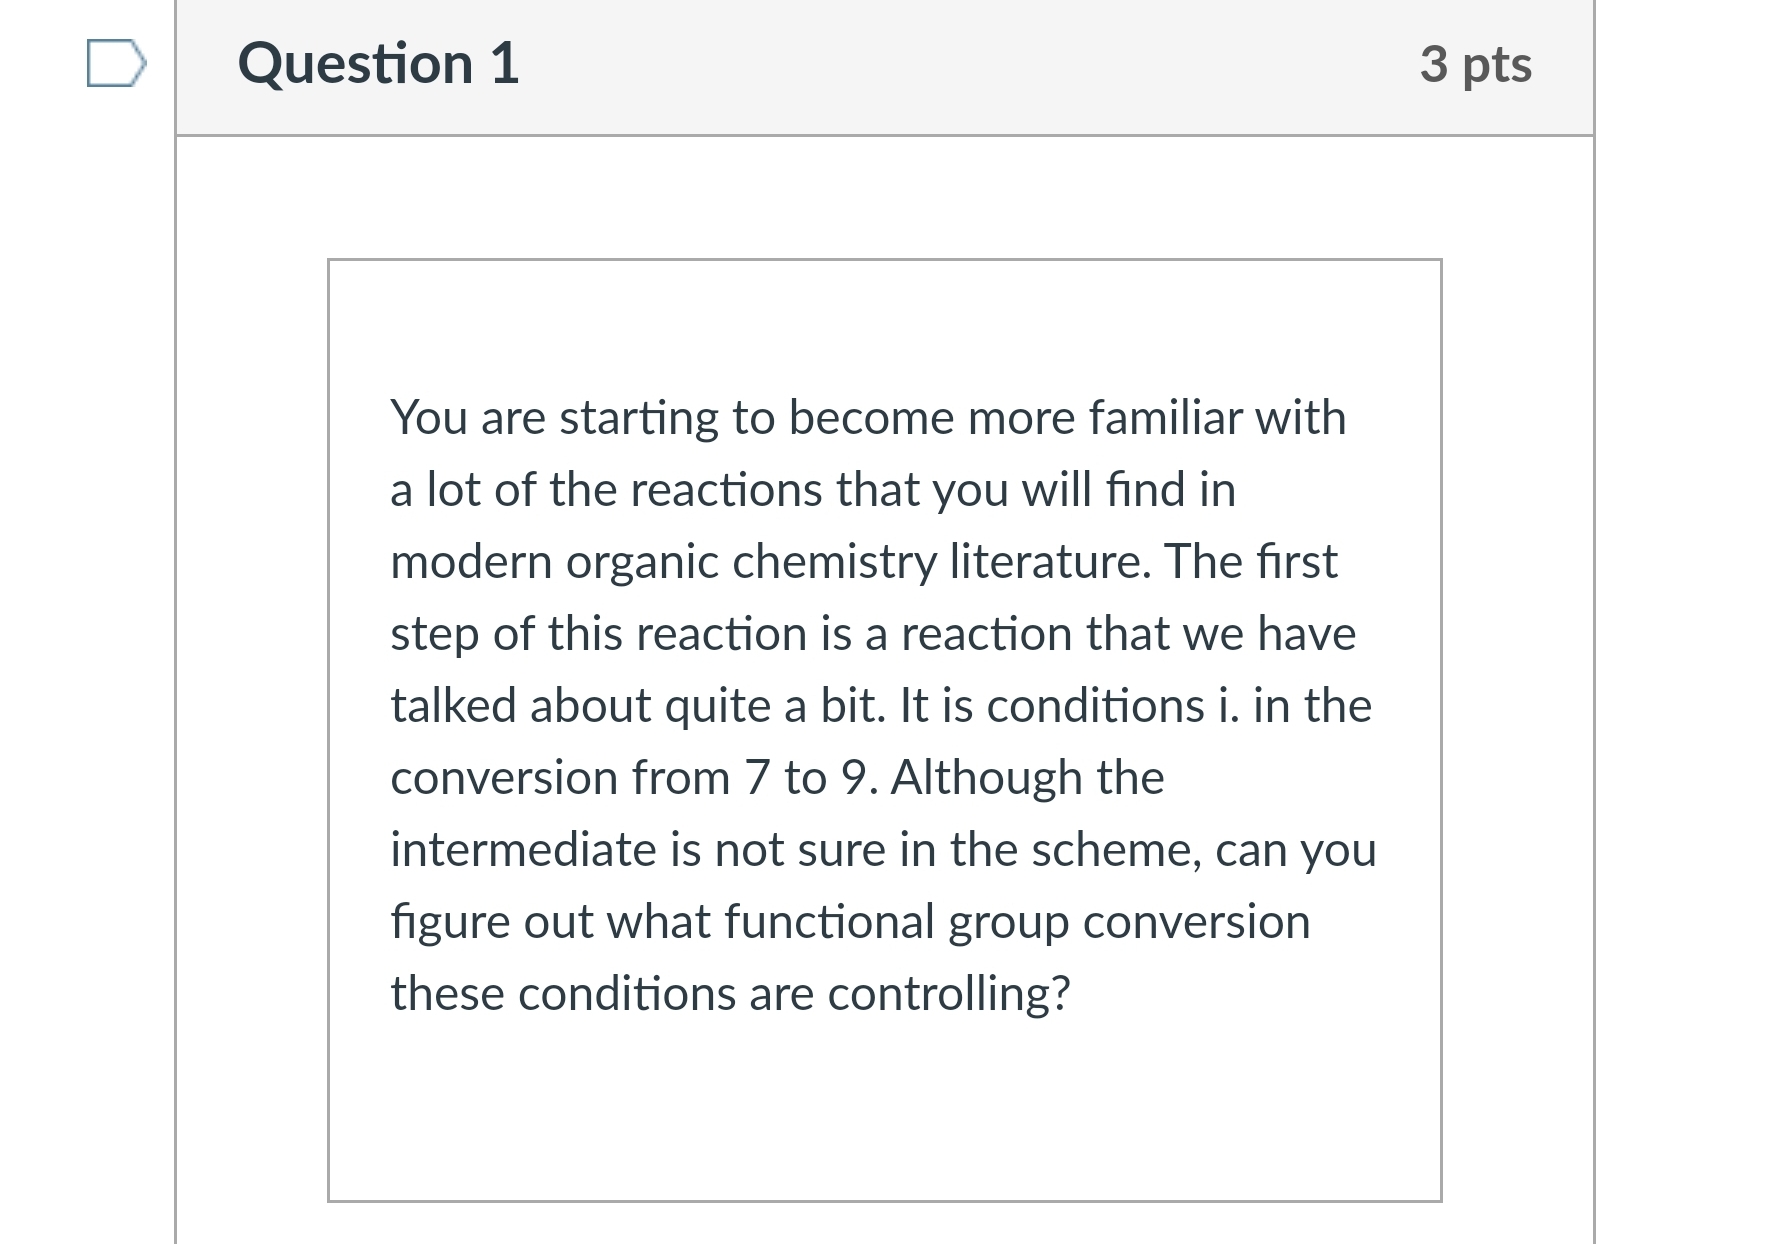The image size is (1767, 1244).
Task: Click the "Question 1" heading
Action: coord(378,64)
